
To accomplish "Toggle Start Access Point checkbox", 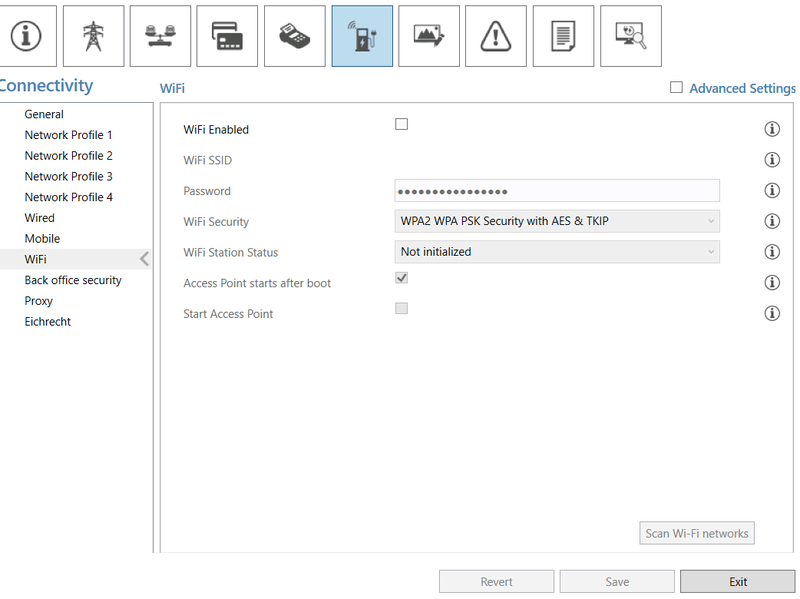I will [402, 308].
